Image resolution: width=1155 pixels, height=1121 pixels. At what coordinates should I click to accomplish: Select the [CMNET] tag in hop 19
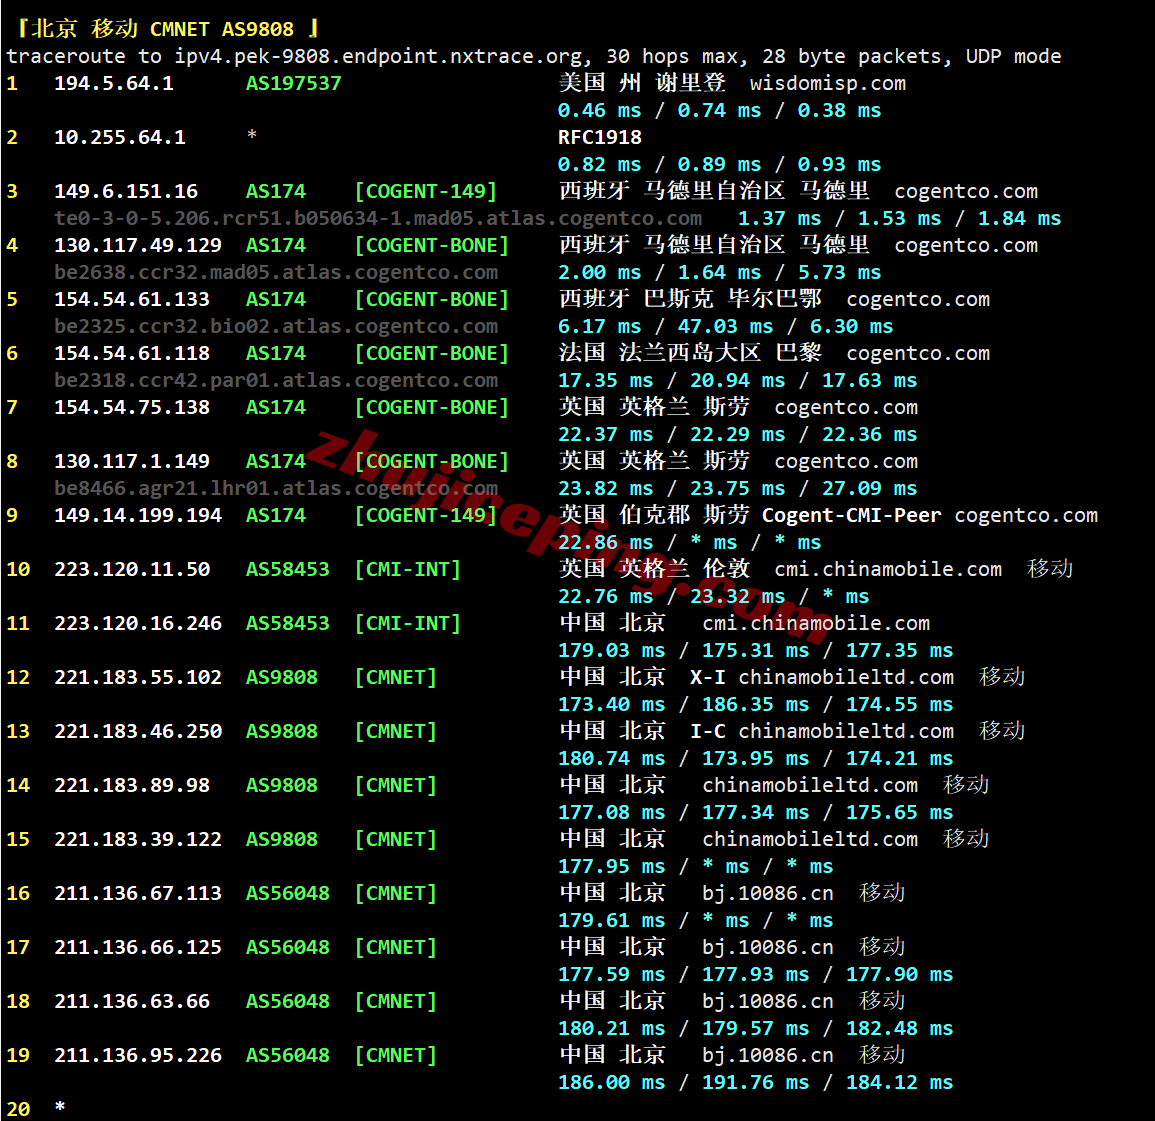(x=396, y=1055)
